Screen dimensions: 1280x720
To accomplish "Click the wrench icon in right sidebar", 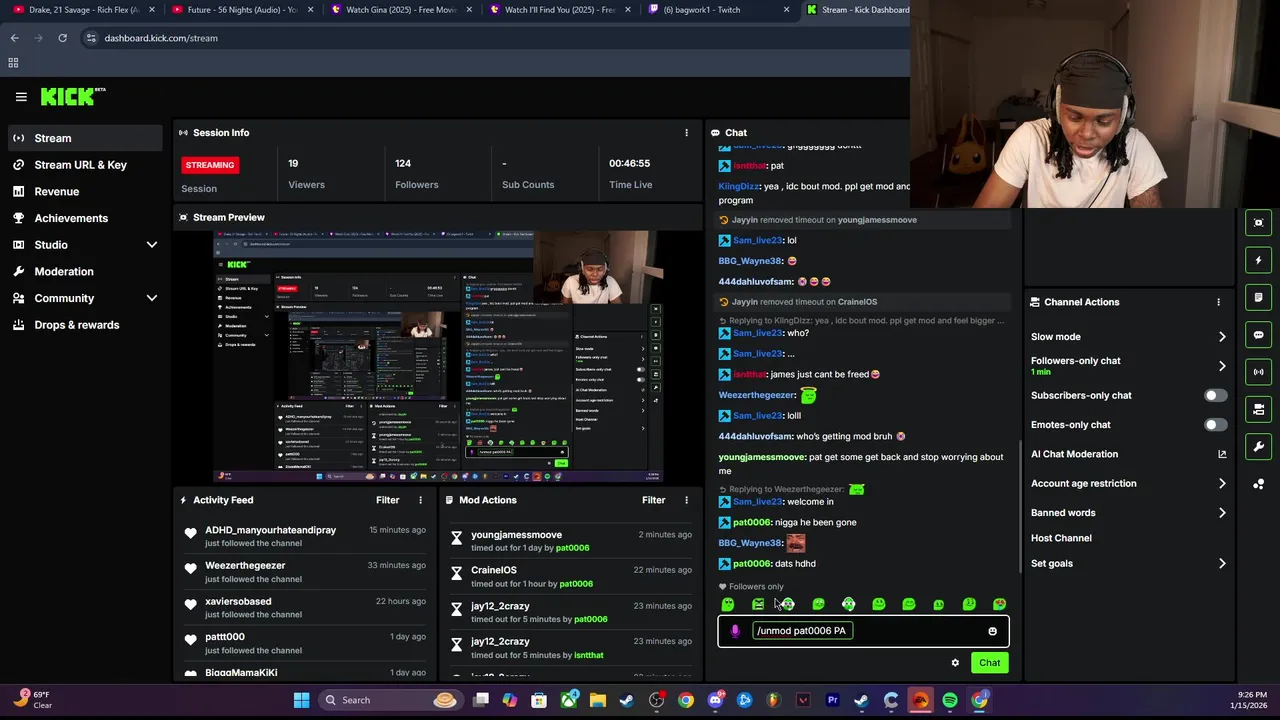I will (x=1259, y=446).
